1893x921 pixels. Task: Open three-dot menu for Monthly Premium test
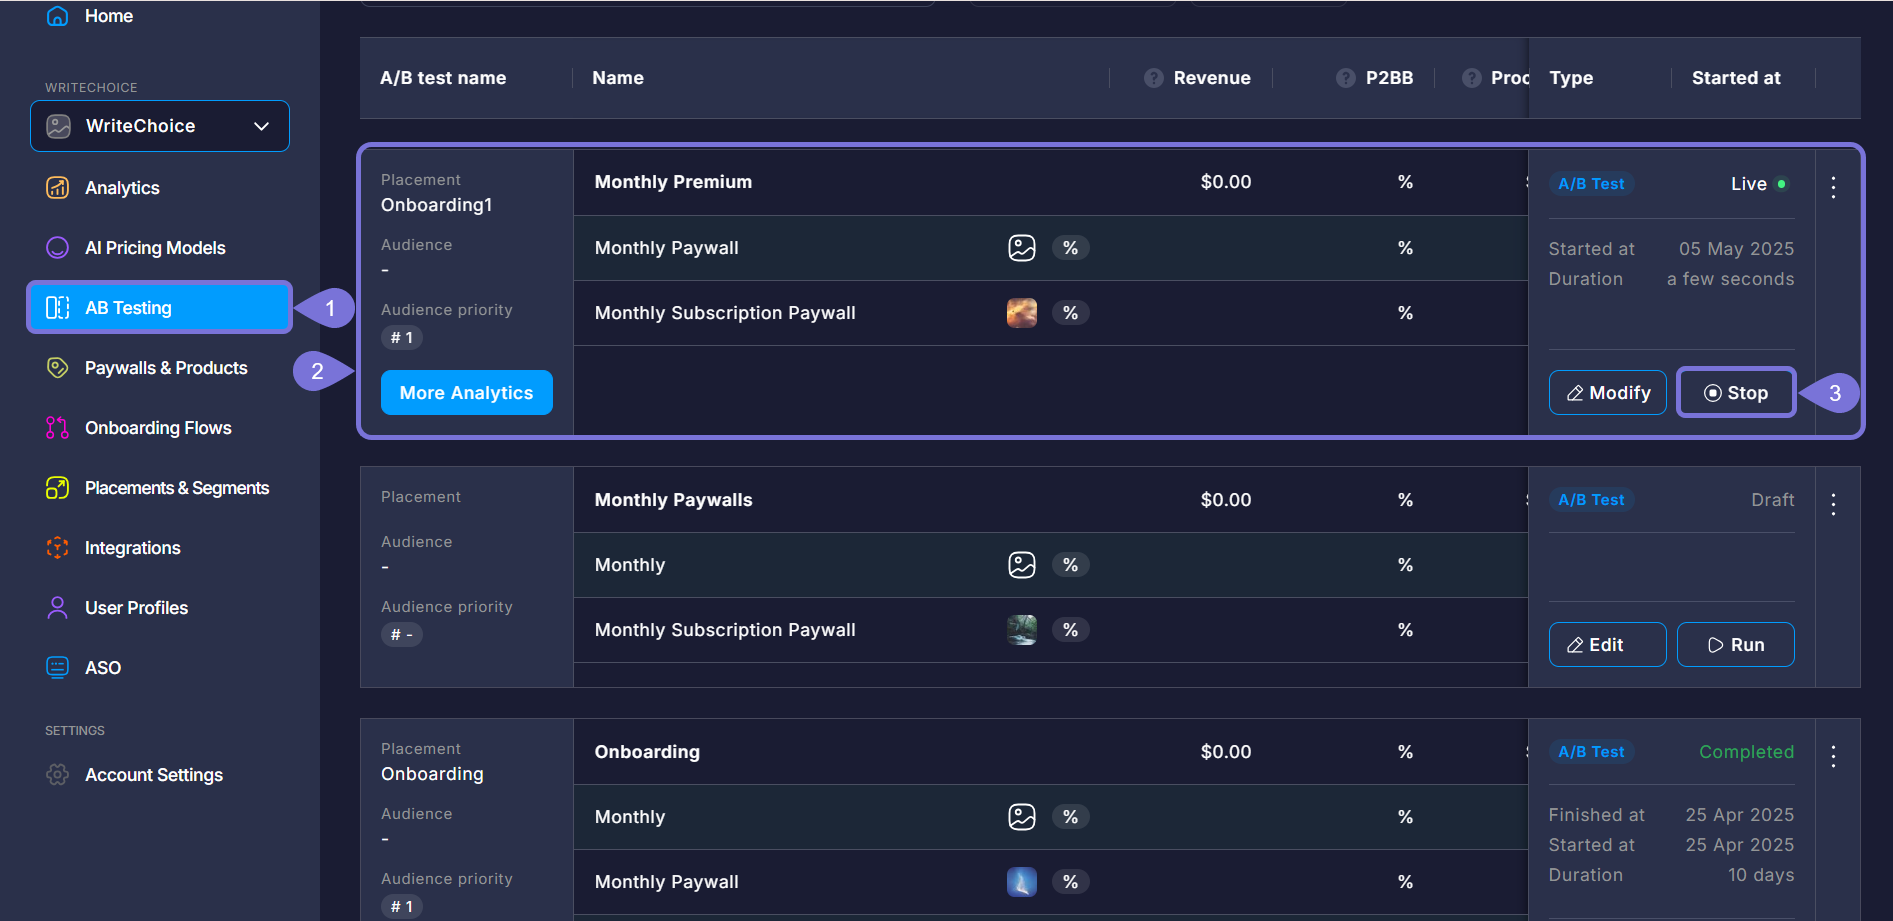[x=1833, y=187]
